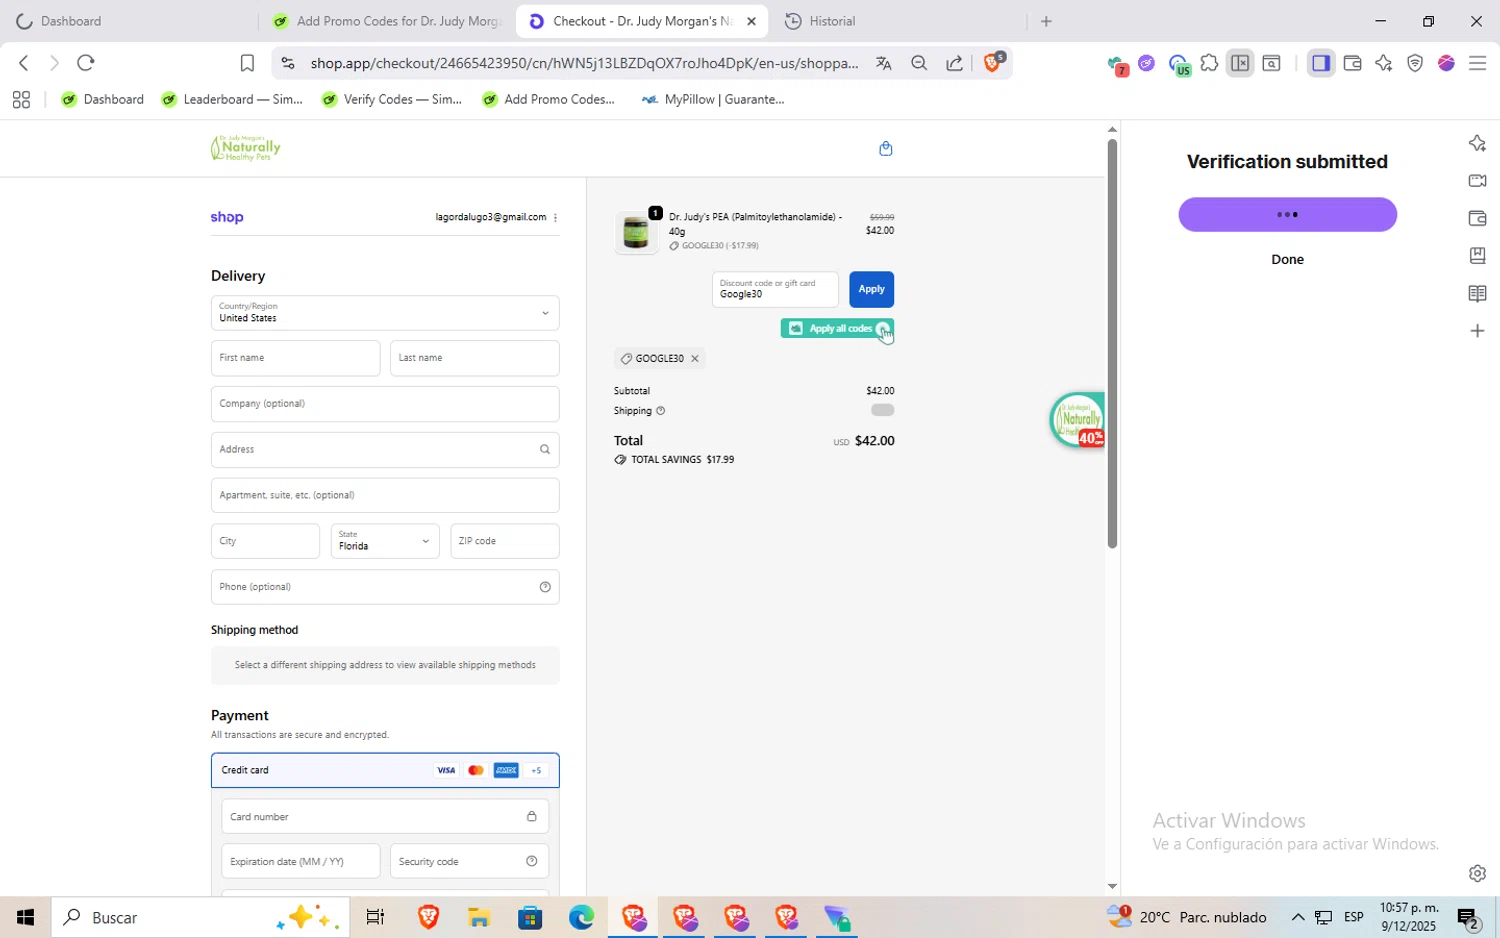This screenshot has width=1500, height=938.
Task: Switch to the Add Promo Codes tab
Action: point(387,21)
